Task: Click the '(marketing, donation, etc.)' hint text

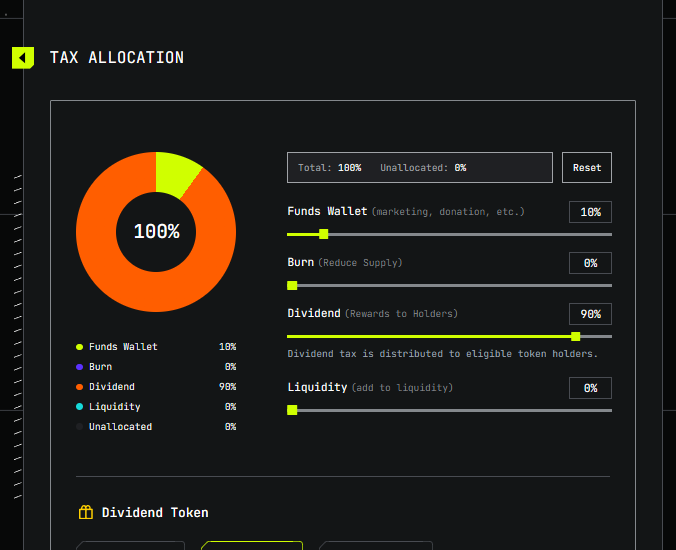Action: click(448, 212)
